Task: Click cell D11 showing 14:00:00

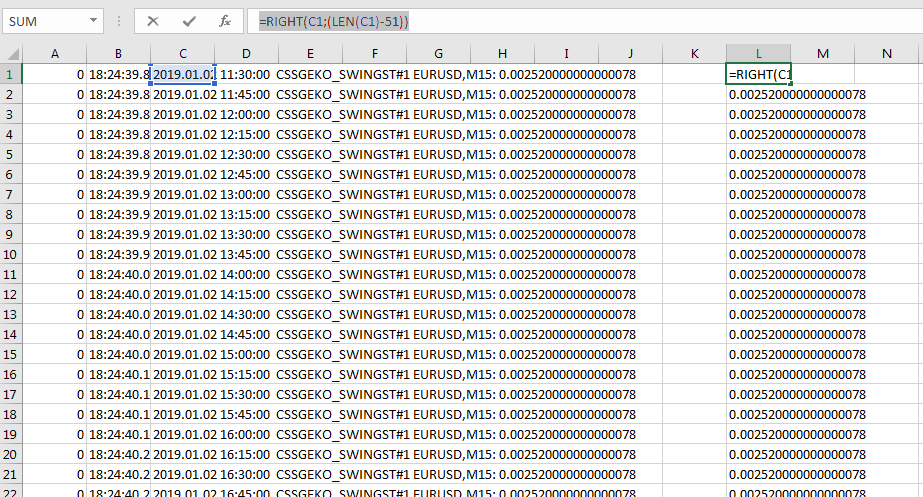Action: 246,274
